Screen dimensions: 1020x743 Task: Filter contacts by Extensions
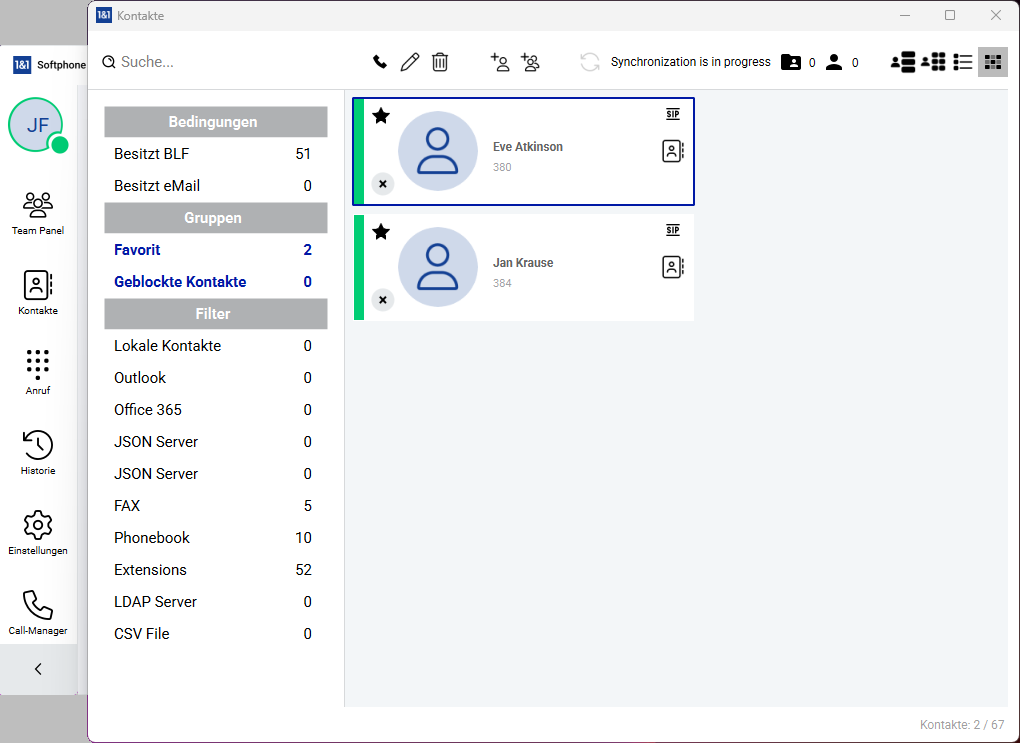point(151,570)
